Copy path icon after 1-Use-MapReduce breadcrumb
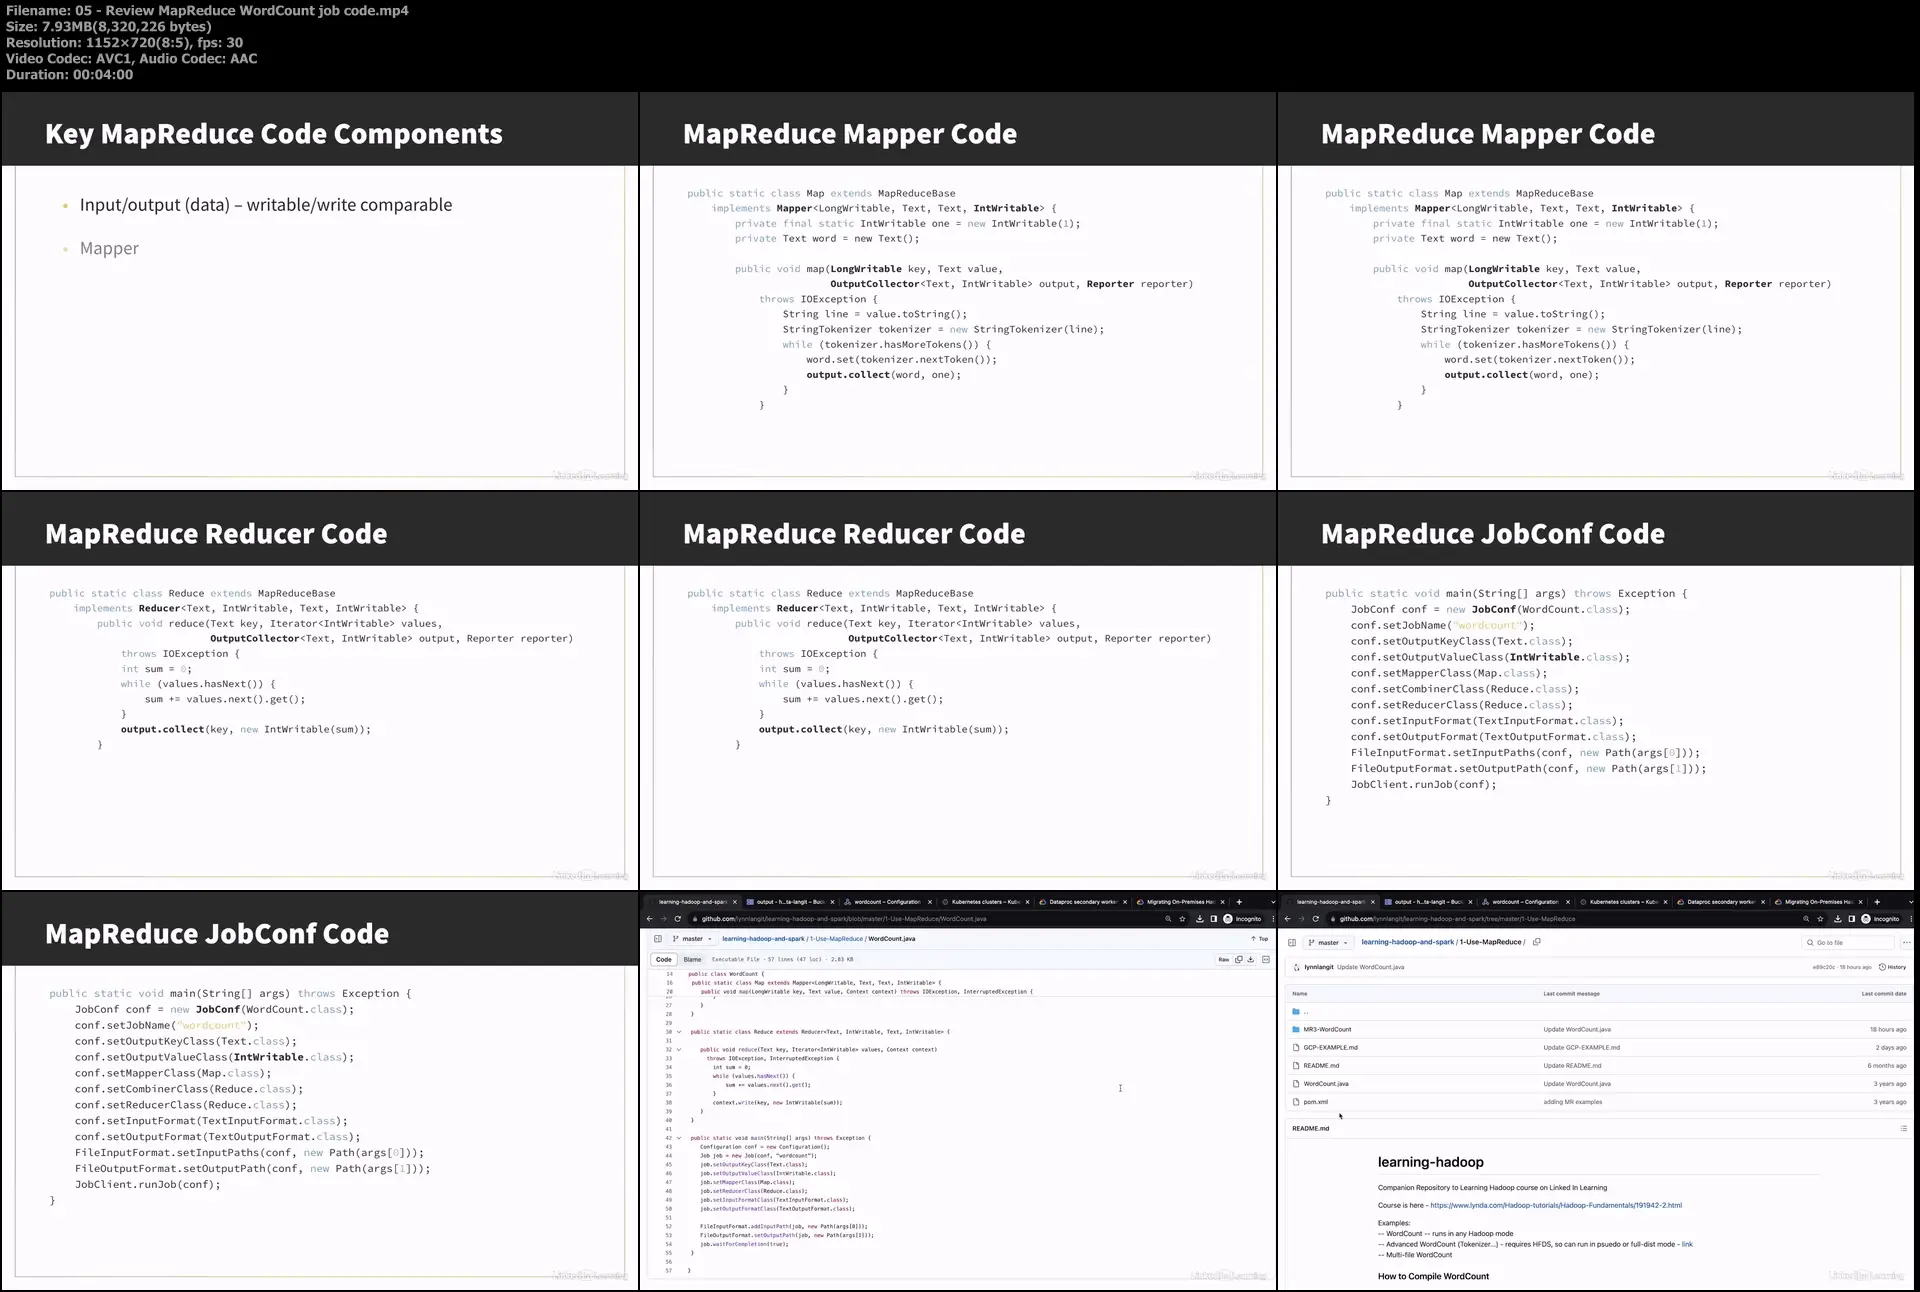 click(x=1537, y=942)
